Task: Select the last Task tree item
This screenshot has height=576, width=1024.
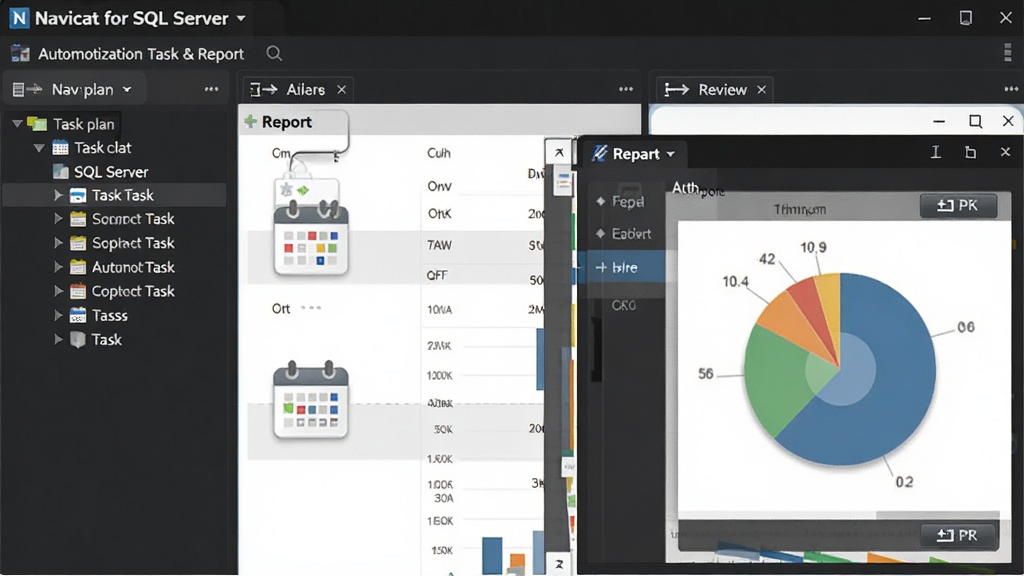Action: 106,340
